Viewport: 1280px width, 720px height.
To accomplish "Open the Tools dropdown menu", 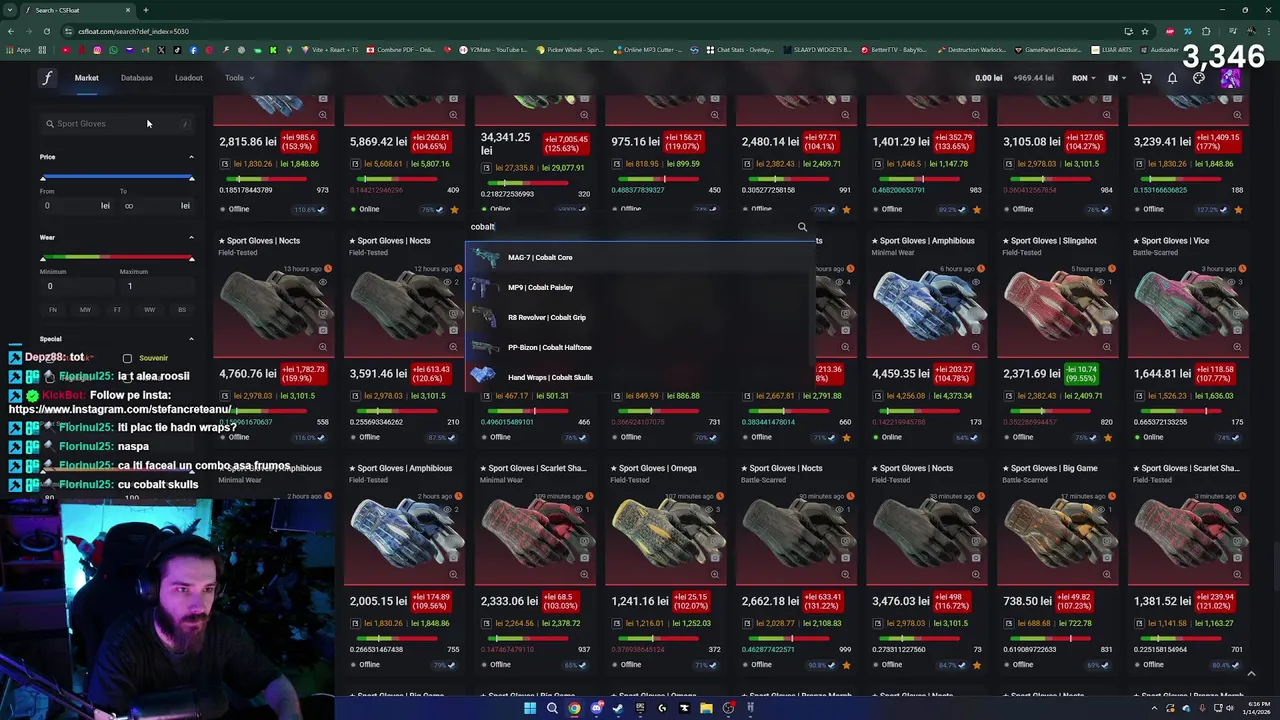I will (x=239, y=78).
